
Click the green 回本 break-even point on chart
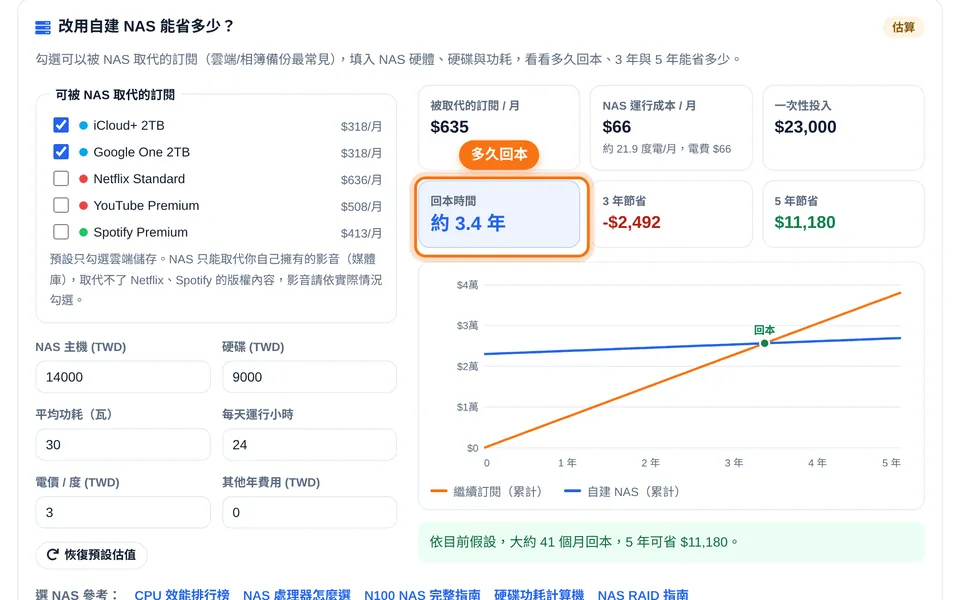(x=764, y=343)
